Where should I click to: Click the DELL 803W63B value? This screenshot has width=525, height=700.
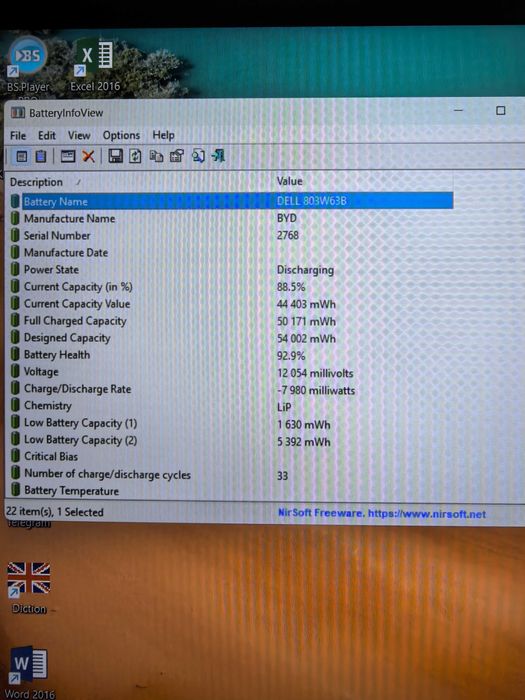click(312, 201)
